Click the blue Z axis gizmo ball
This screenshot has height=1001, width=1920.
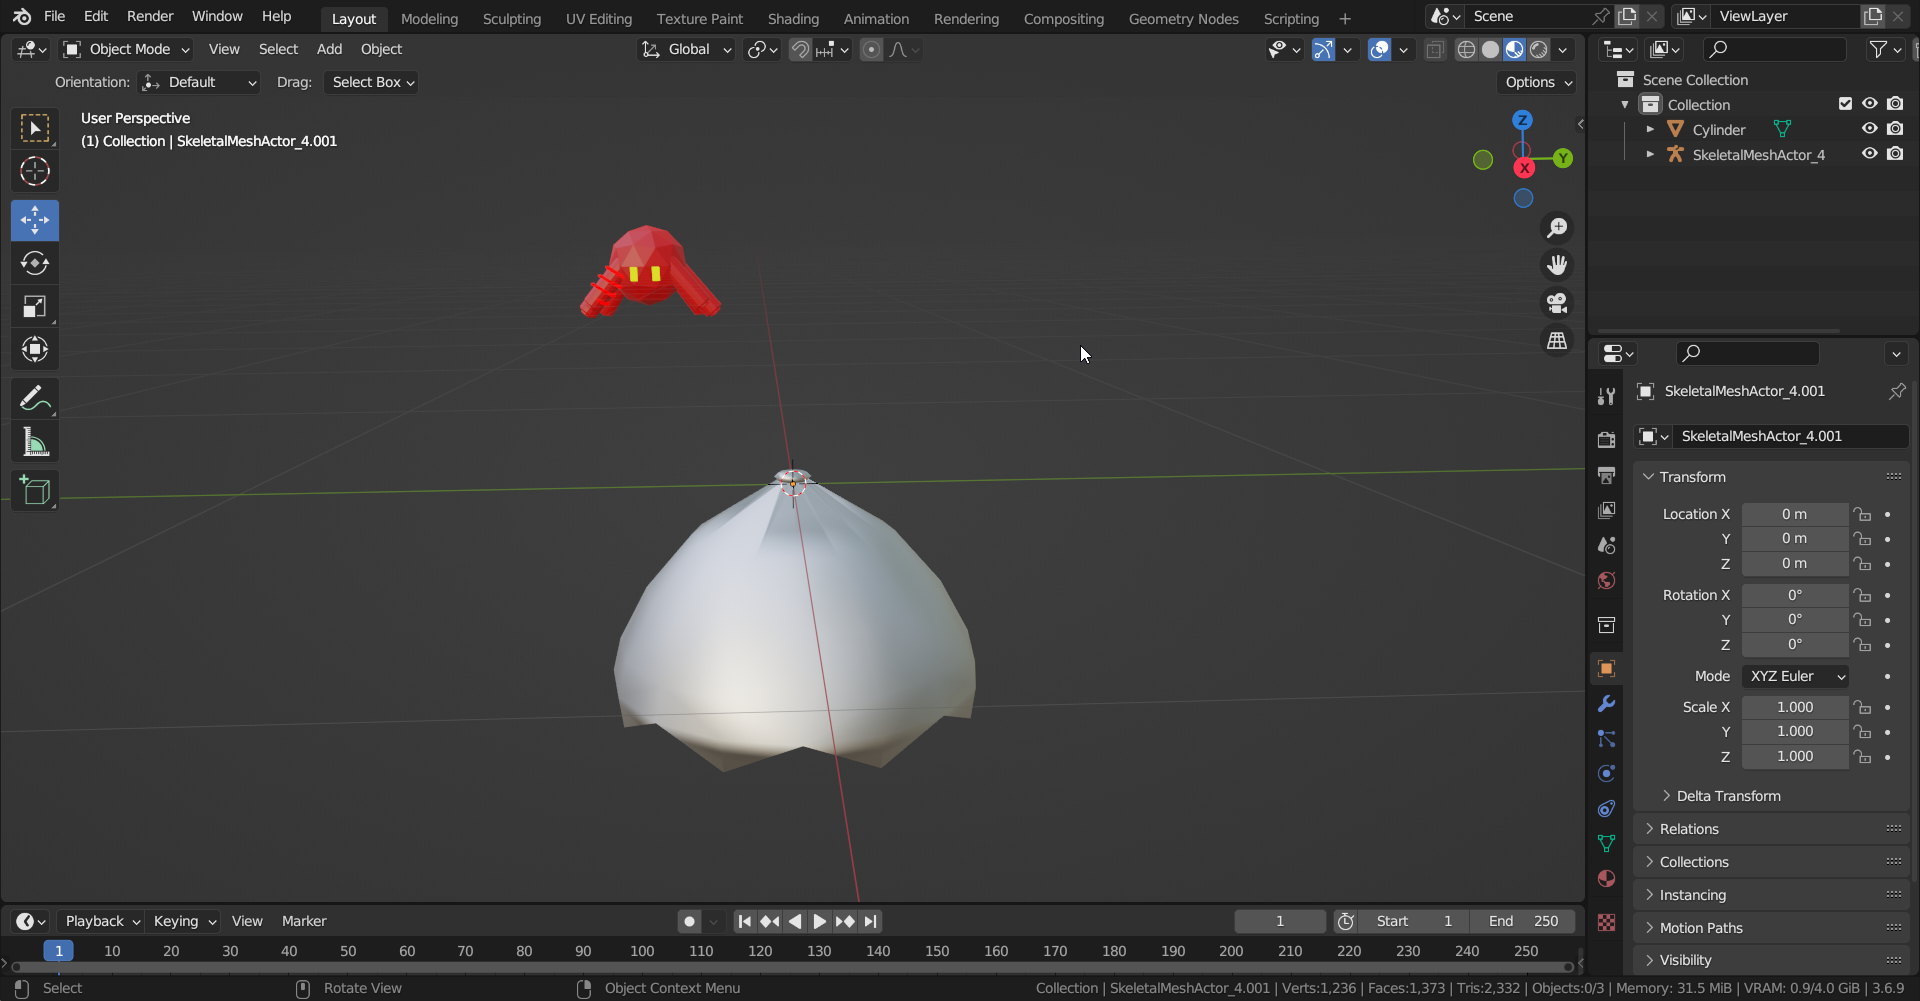click(x=1522, y=120)
